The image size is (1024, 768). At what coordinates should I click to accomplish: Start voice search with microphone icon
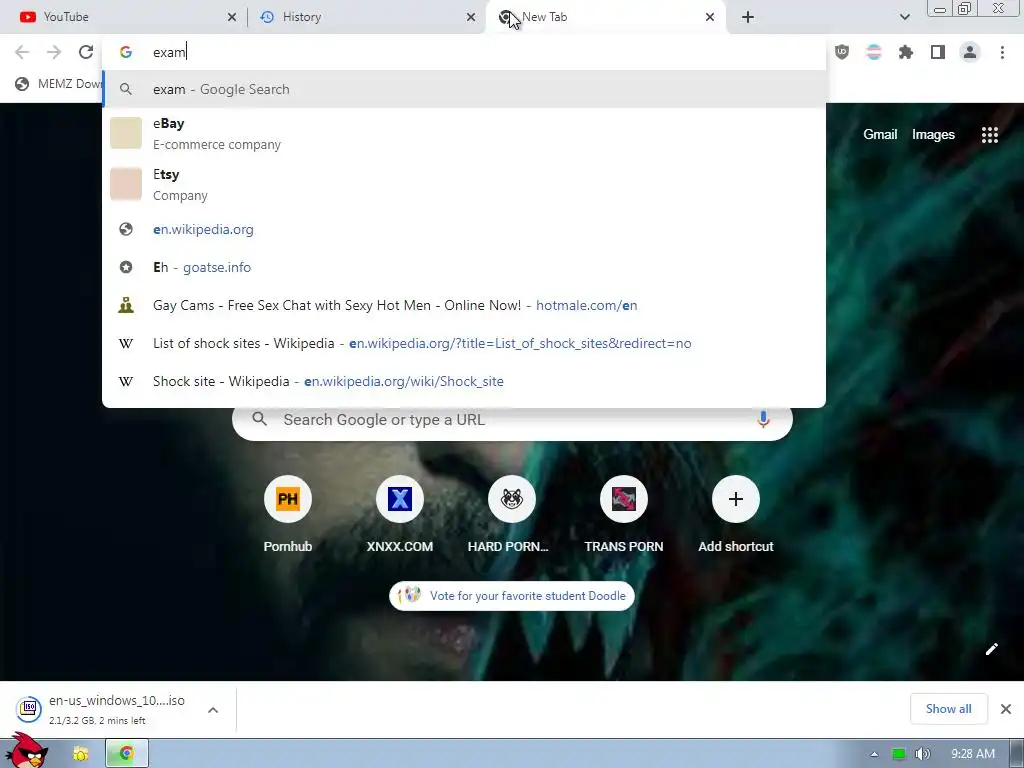point(763,419)
